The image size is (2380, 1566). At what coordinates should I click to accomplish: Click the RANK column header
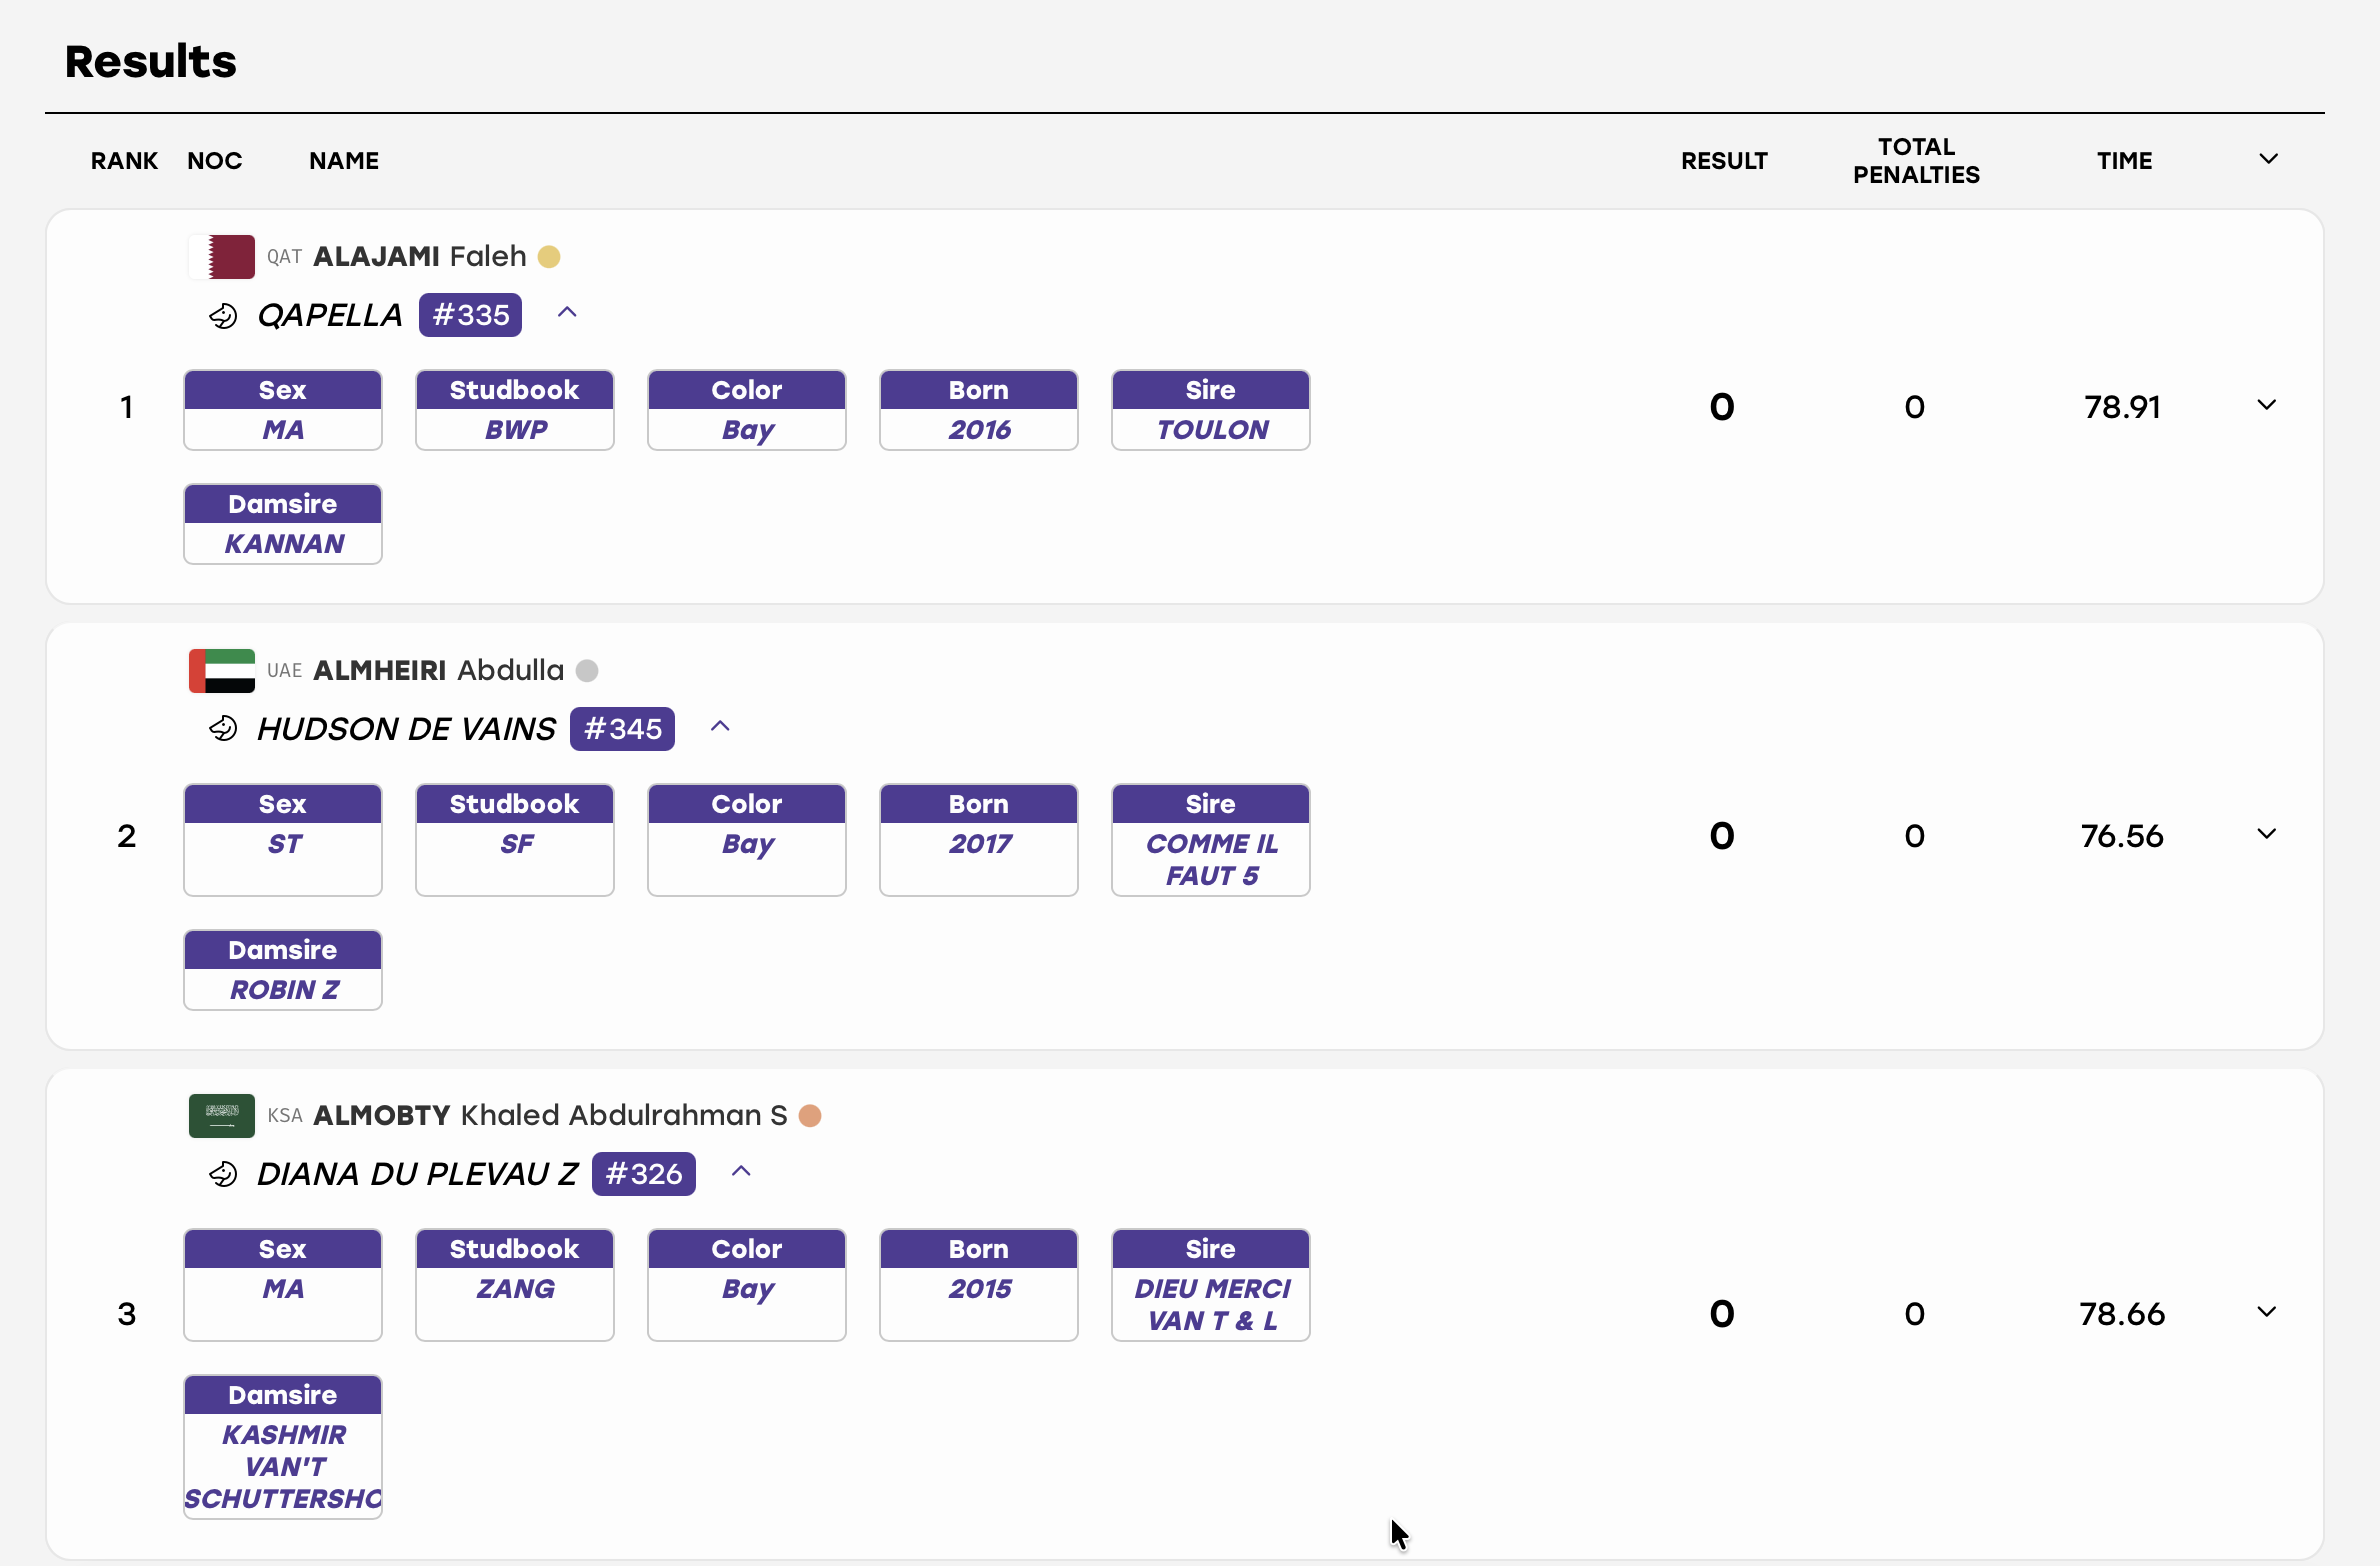(x=124, y=161)
